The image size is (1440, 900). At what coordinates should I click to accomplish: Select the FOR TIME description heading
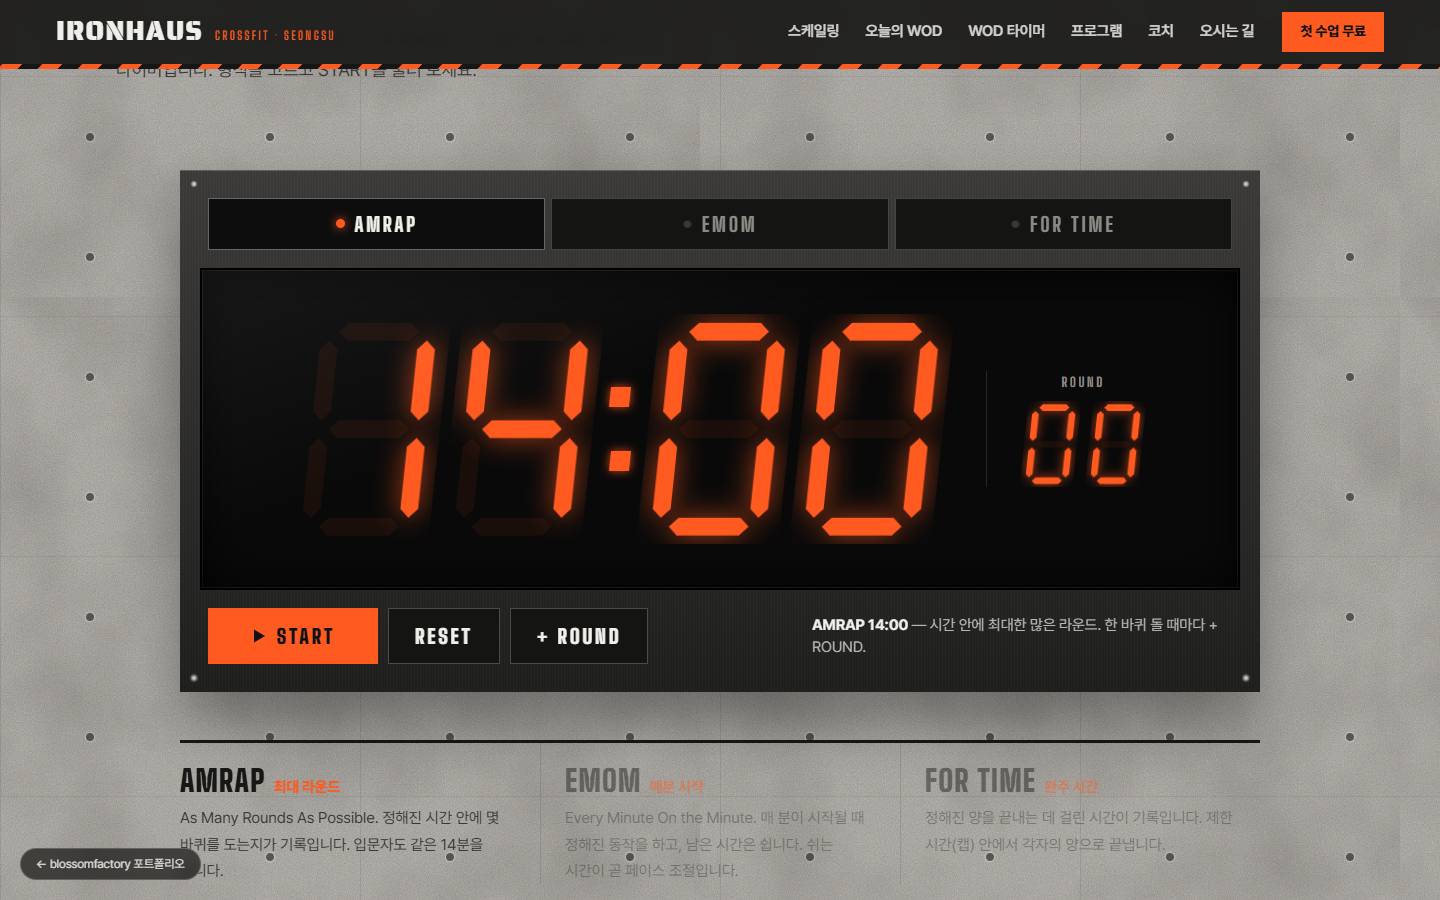[980, 780]
